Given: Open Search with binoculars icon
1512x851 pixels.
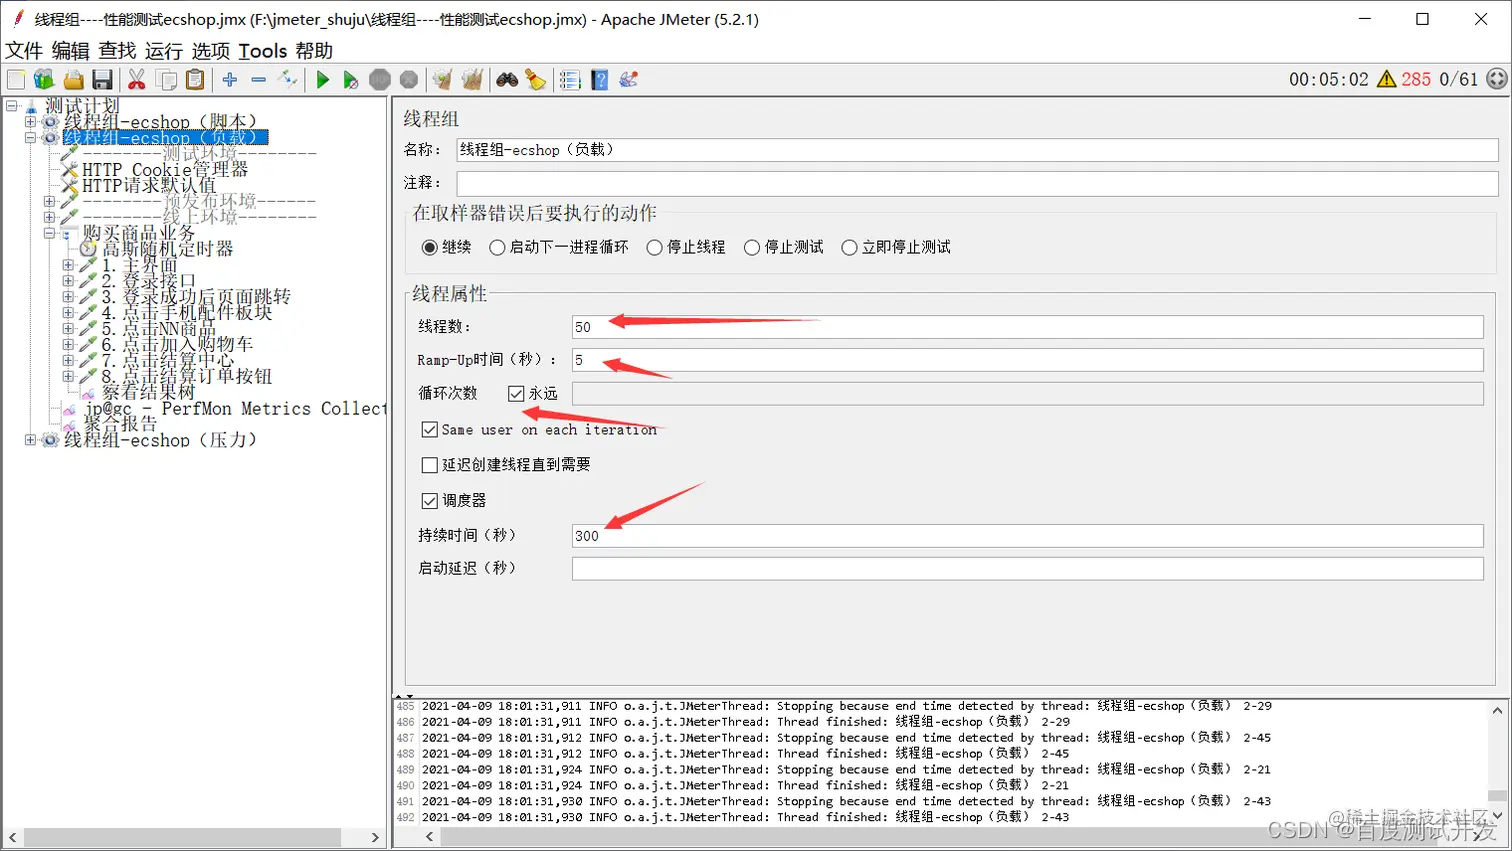Looking at the screenshot, I should [507, 80].
